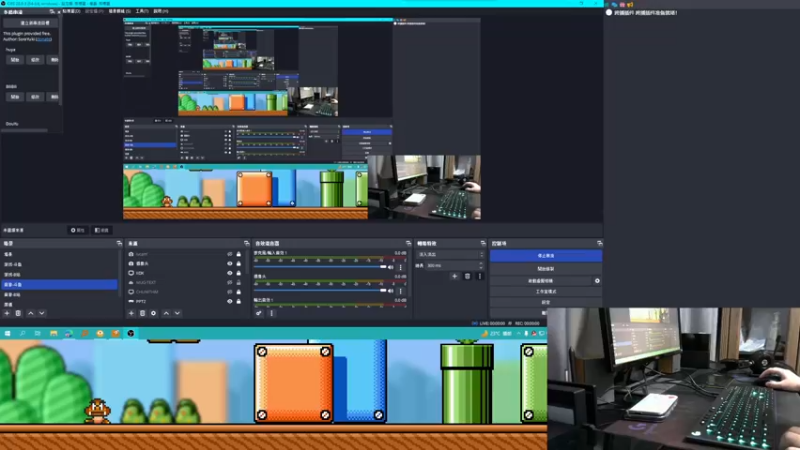Image resolution: width=800 pixels, height=450 pixels.
Task: Open the taskbar weather widget showing 23°C
Action: click(497, 333)
